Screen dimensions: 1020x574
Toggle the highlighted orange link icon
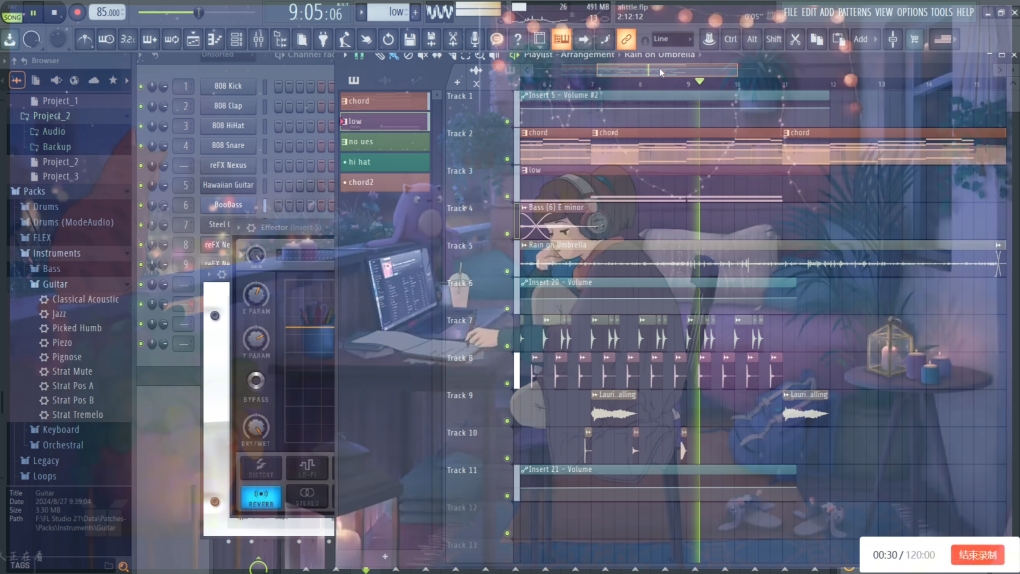(626, 39)
